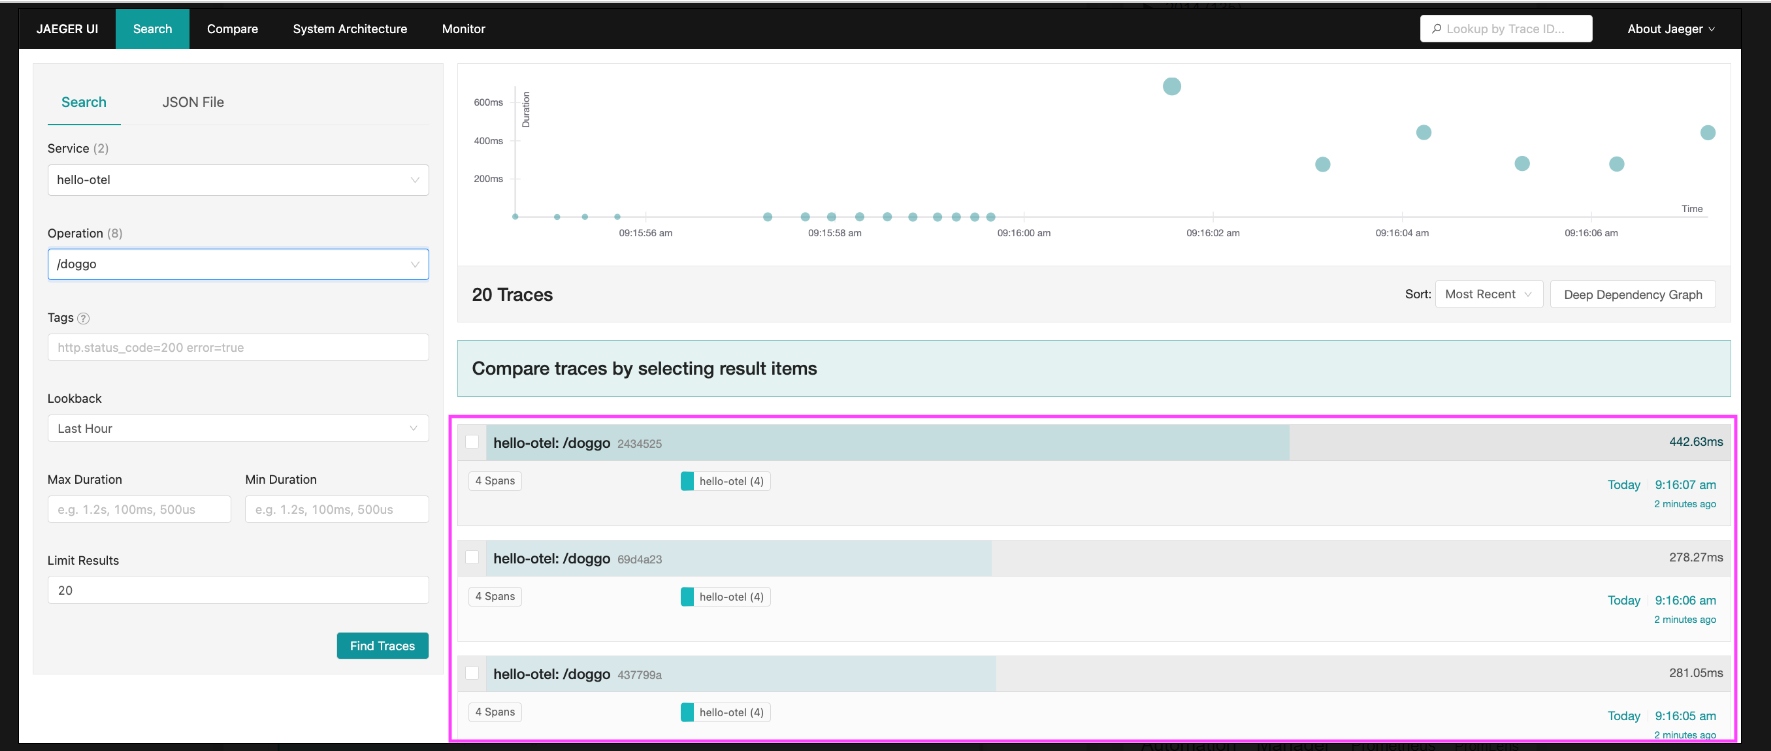Click the 442.63ms duration value

click(1696, 442)
